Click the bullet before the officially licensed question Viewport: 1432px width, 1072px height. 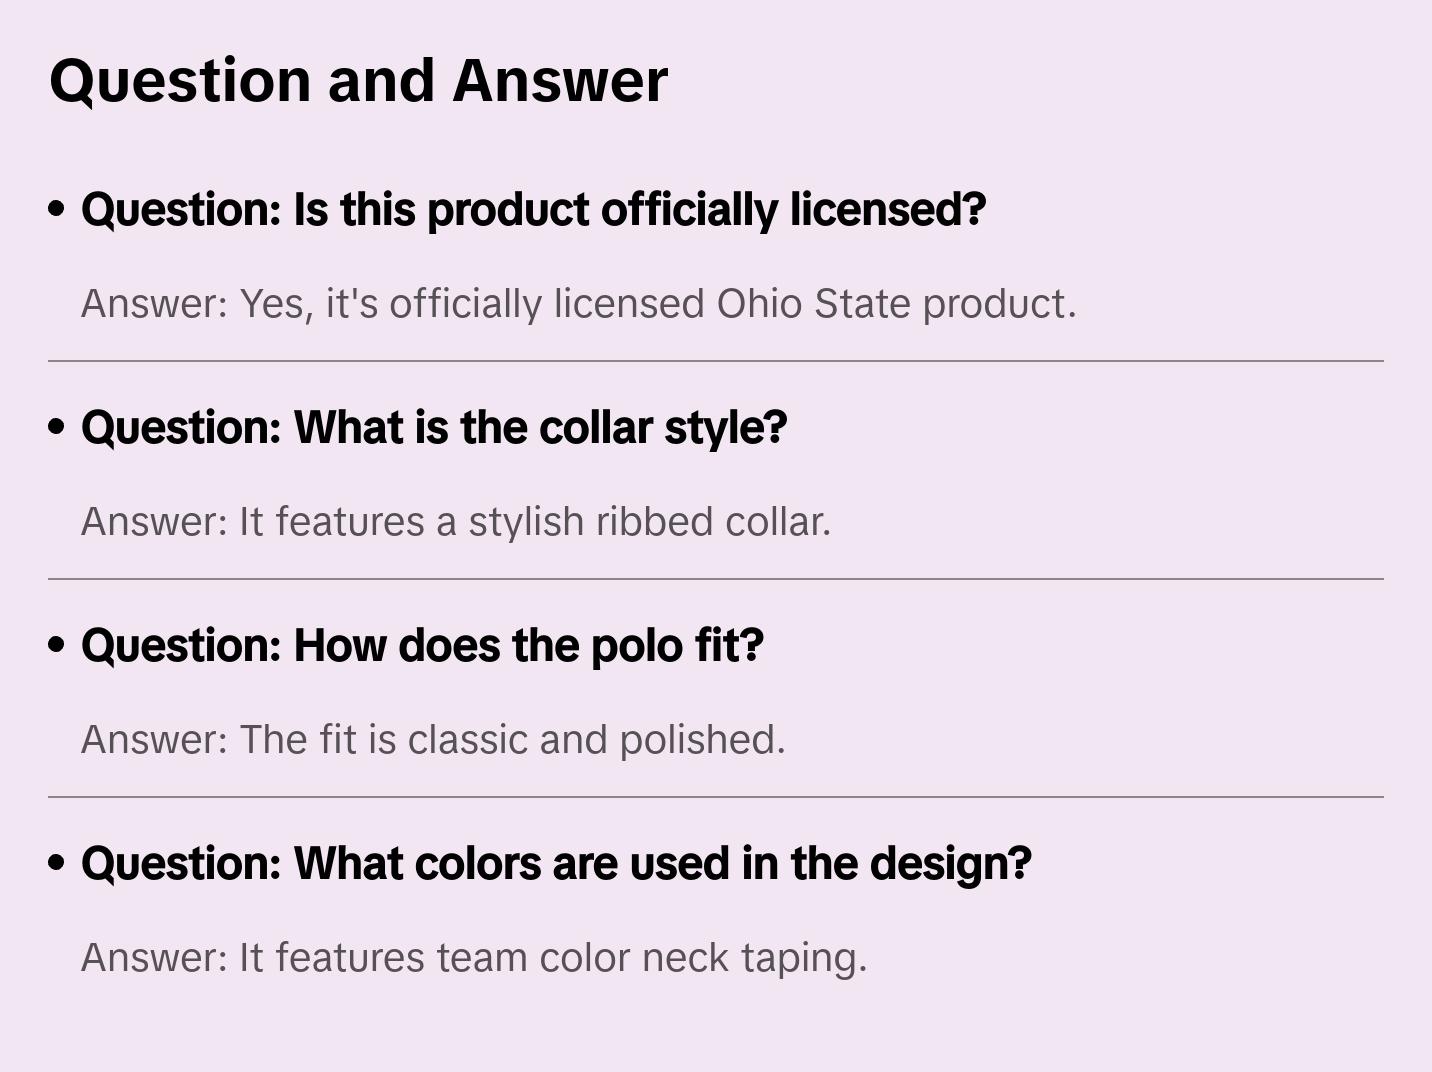click(57, 209)
